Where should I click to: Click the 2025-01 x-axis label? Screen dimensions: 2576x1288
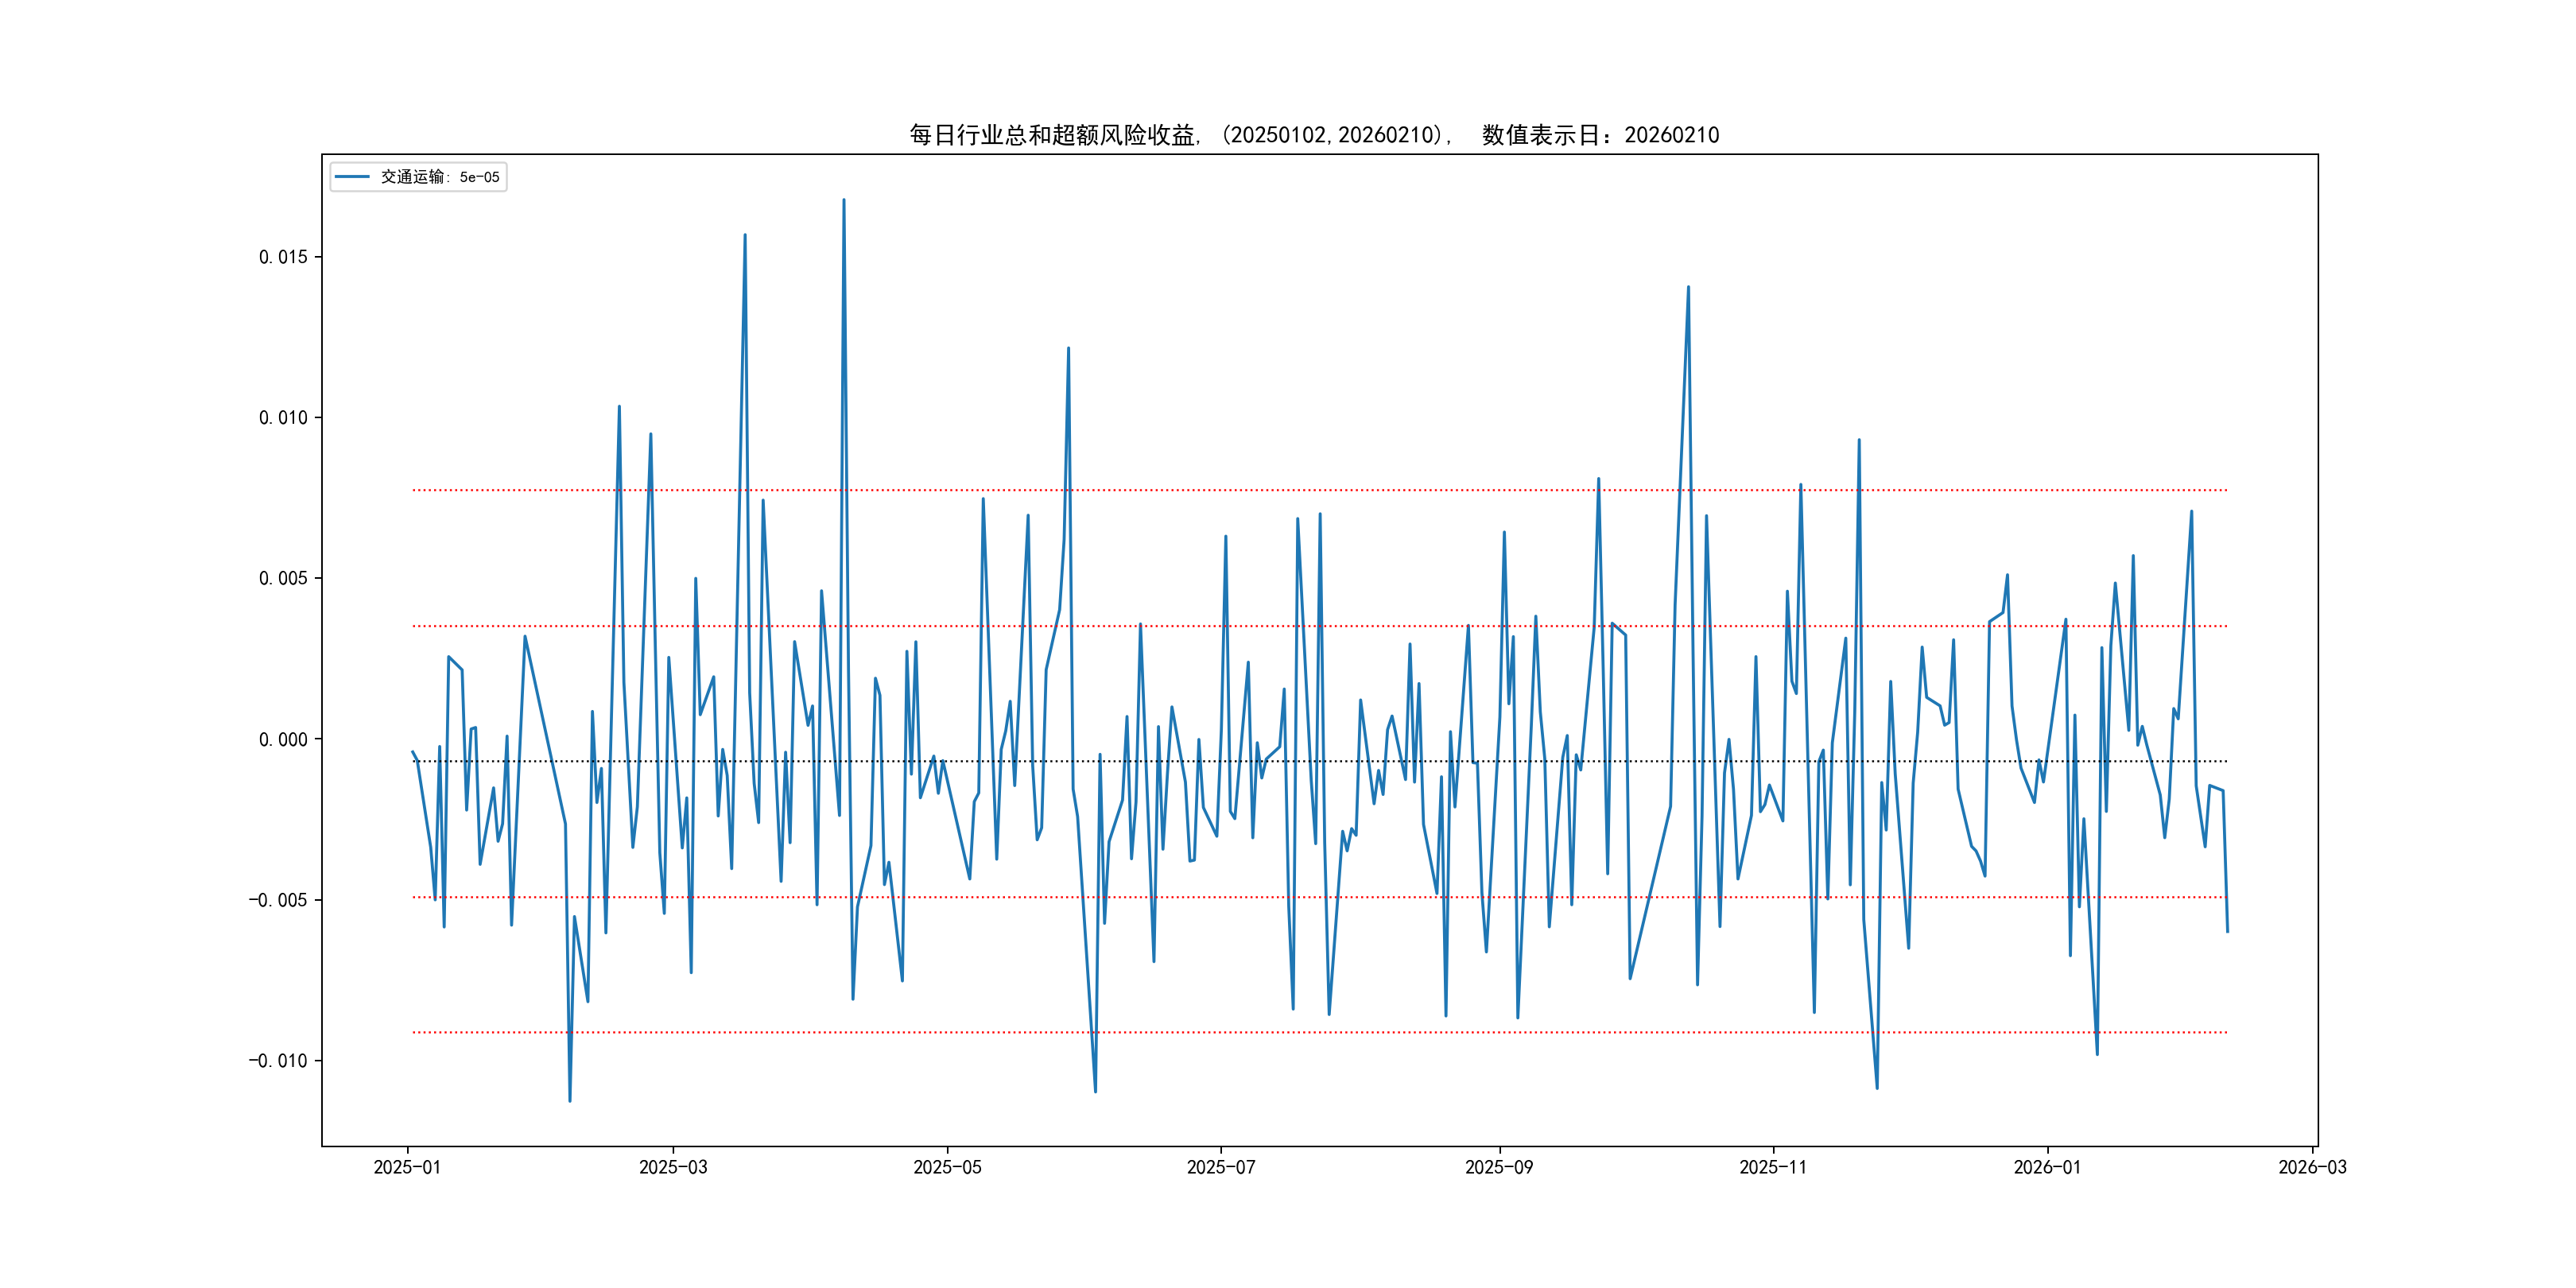click(407, 1167)
